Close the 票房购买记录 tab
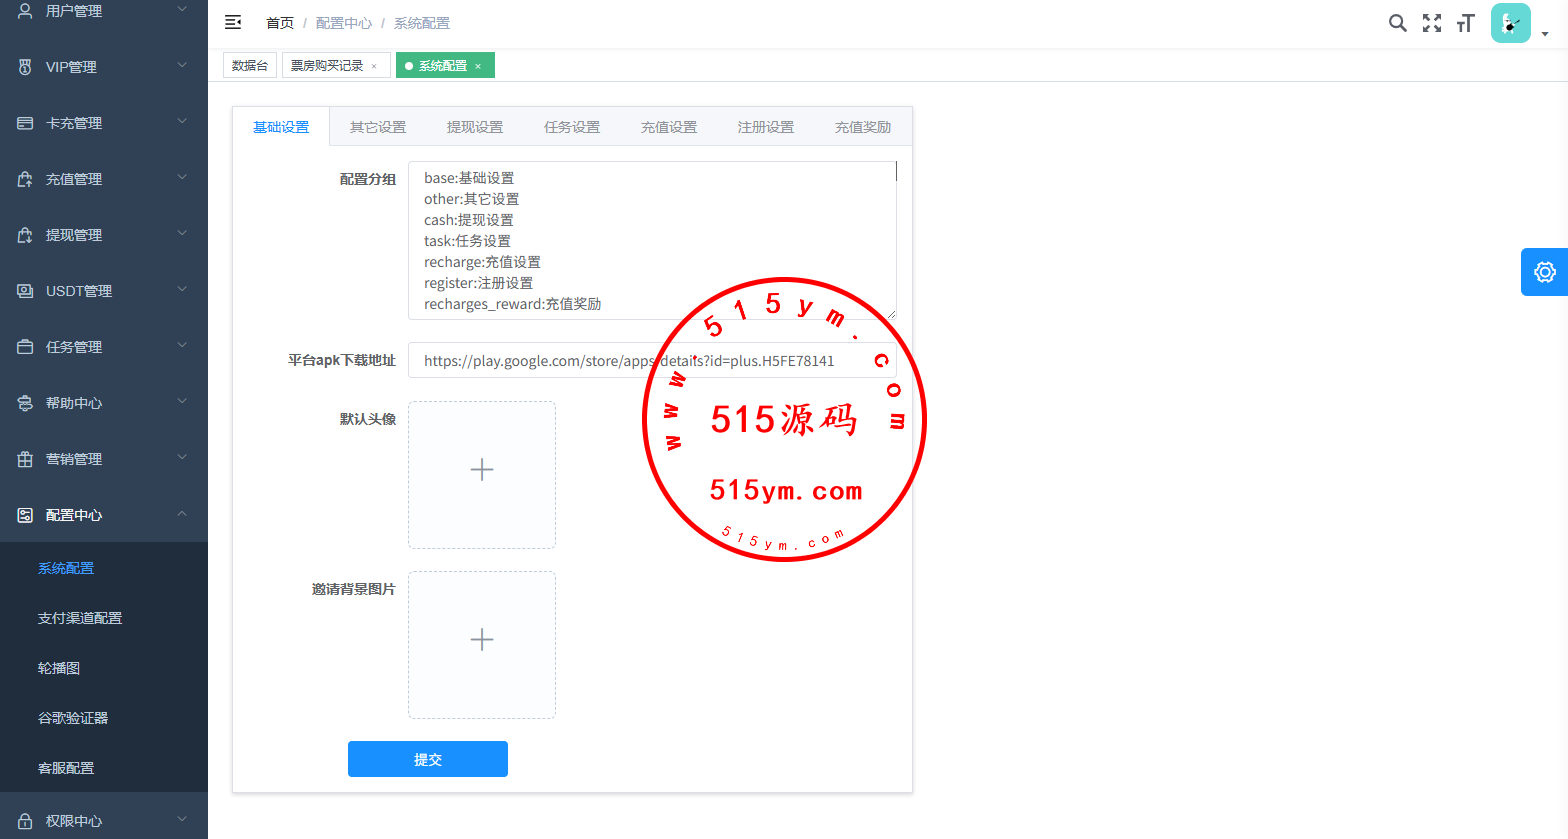The width and height of the screenshot is (1568, 839). pos(374,66)
